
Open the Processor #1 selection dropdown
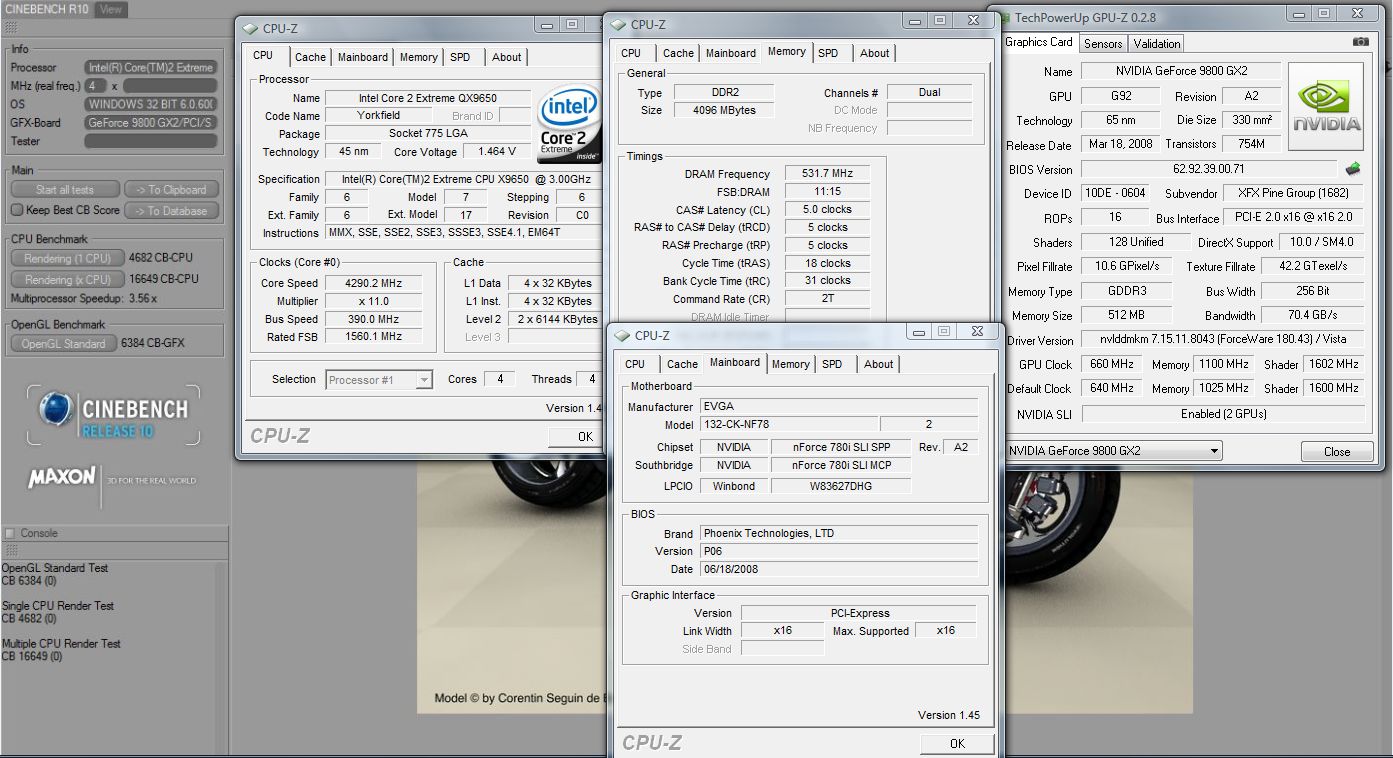pyautogui.click(x=424, y=379)
